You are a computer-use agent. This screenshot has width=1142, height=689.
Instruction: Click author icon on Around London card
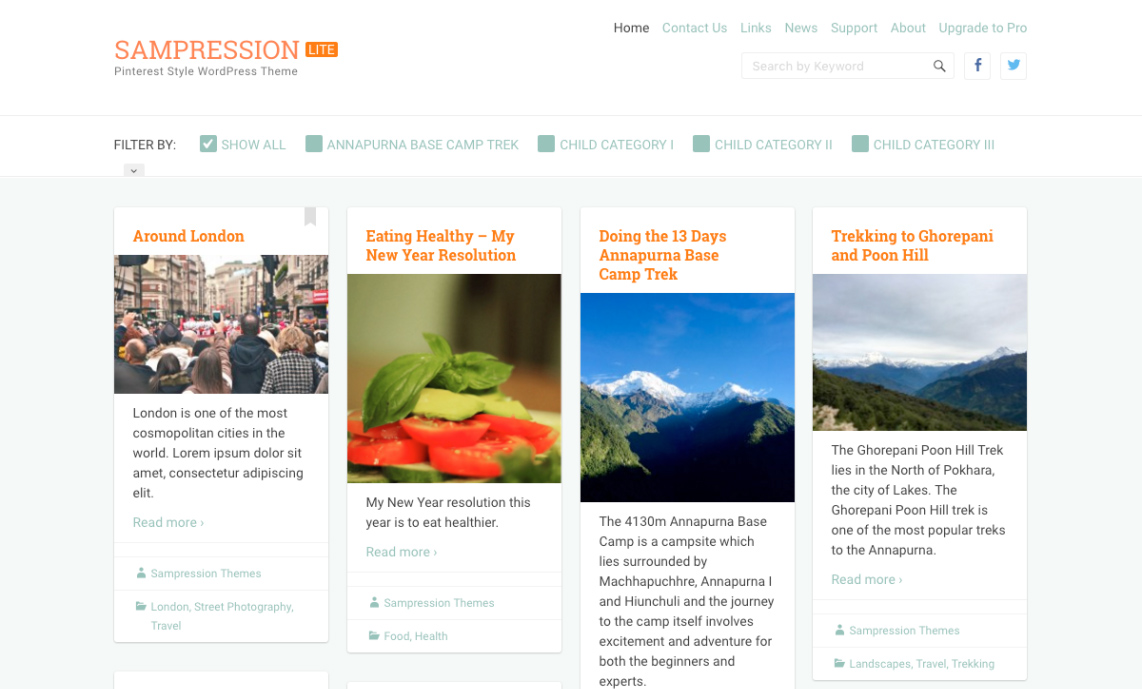(x=141, y=573)
